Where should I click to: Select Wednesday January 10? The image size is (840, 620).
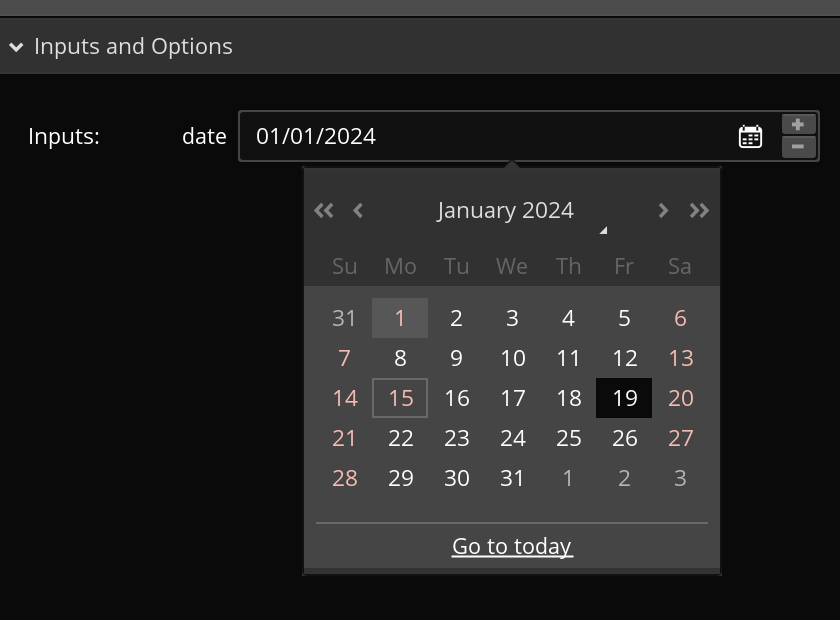[x=512, y=358]
